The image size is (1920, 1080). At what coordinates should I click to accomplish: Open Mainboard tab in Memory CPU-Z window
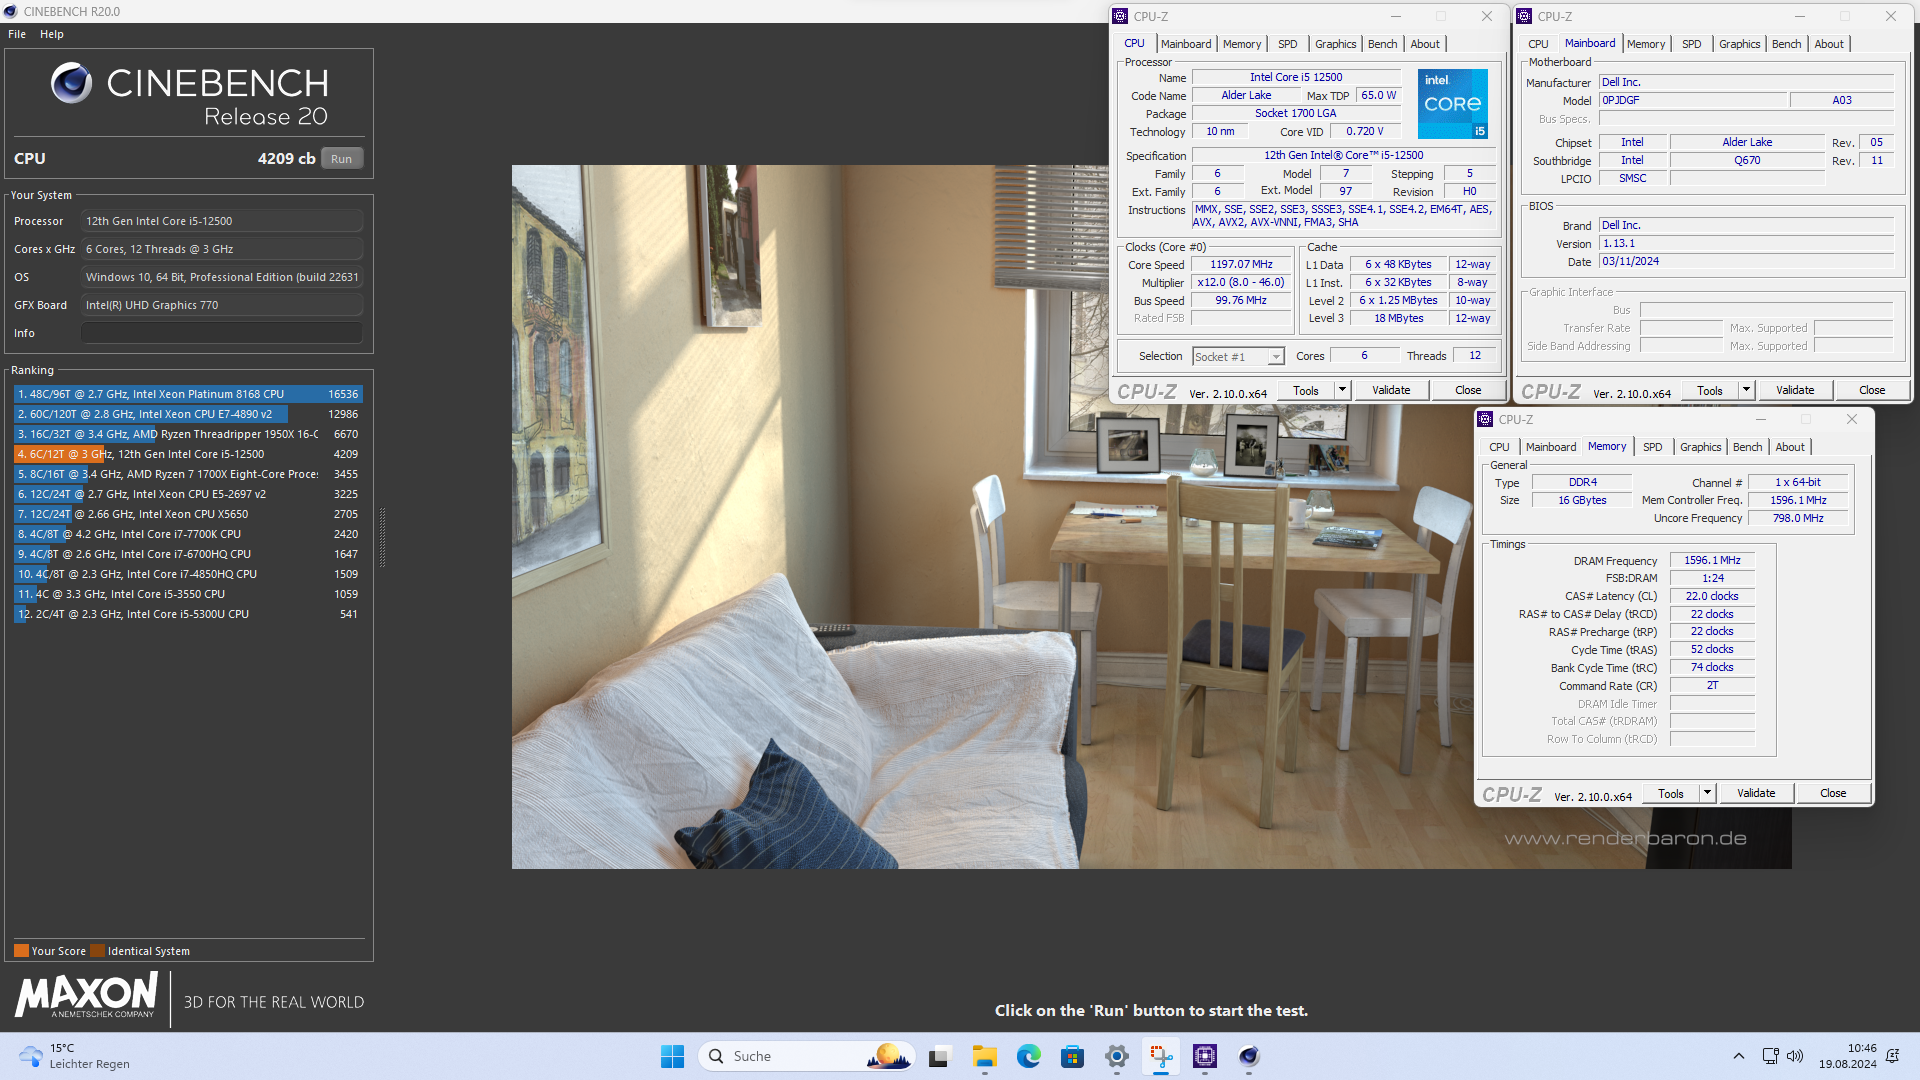point(1551,447)
